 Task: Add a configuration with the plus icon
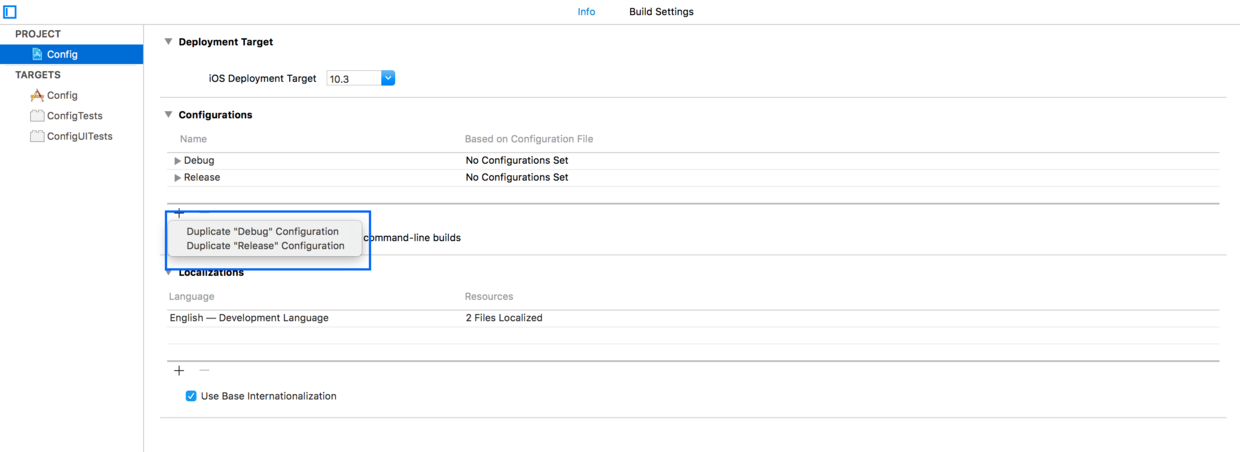(179, 212)
